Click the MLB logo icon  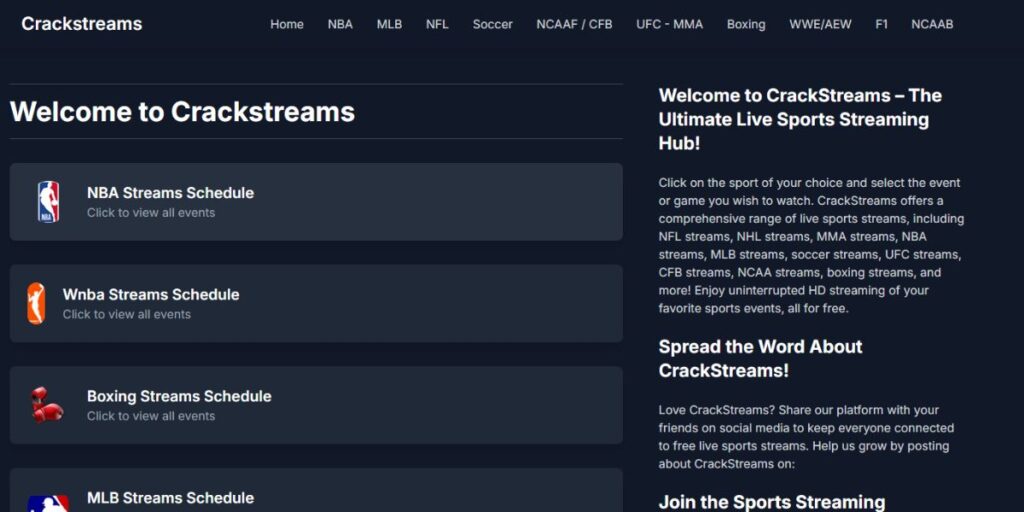(x=48, y=504)
